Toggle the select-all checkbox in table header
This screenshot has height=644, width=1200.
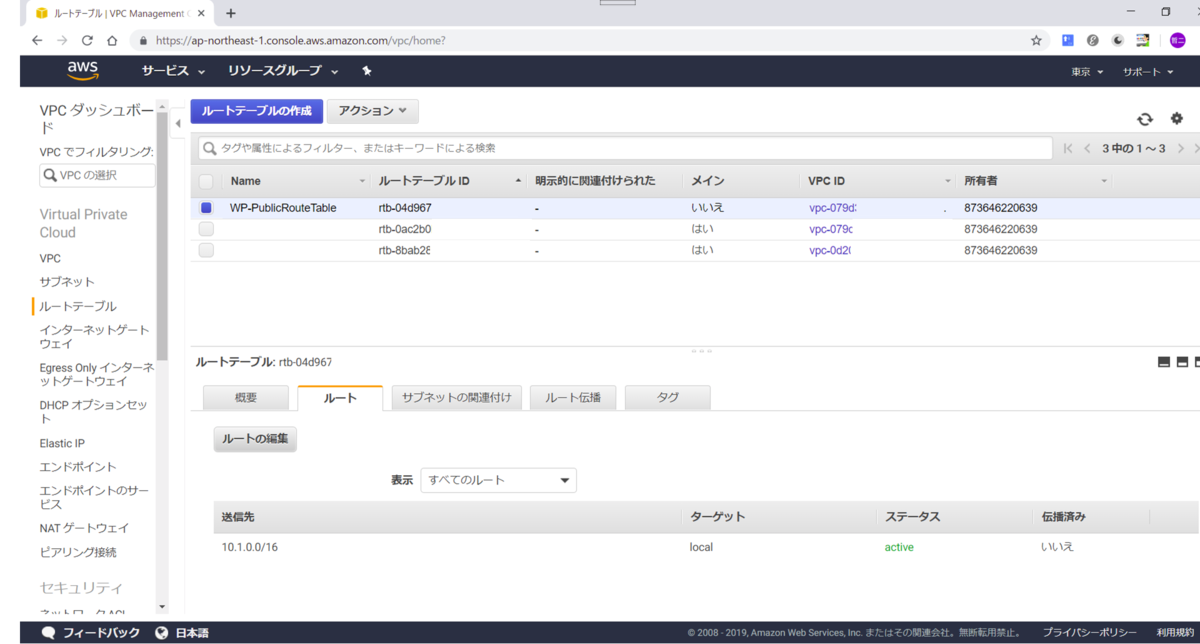(x=205, y=180)
